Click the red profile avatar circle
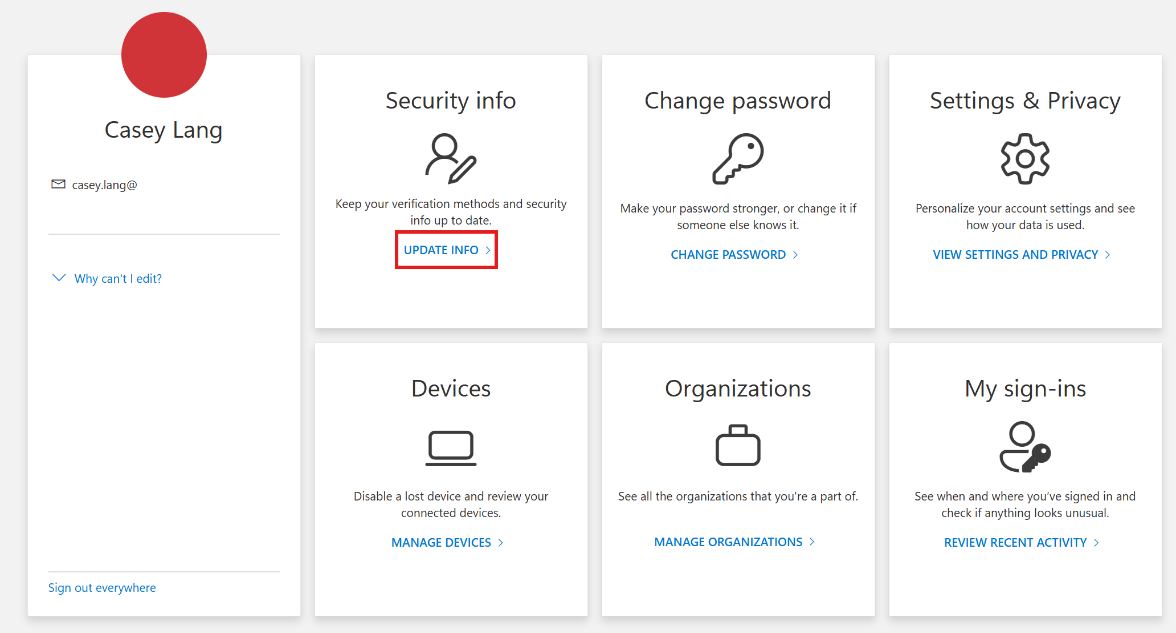The image size is (1176, 633). point(163,55)
